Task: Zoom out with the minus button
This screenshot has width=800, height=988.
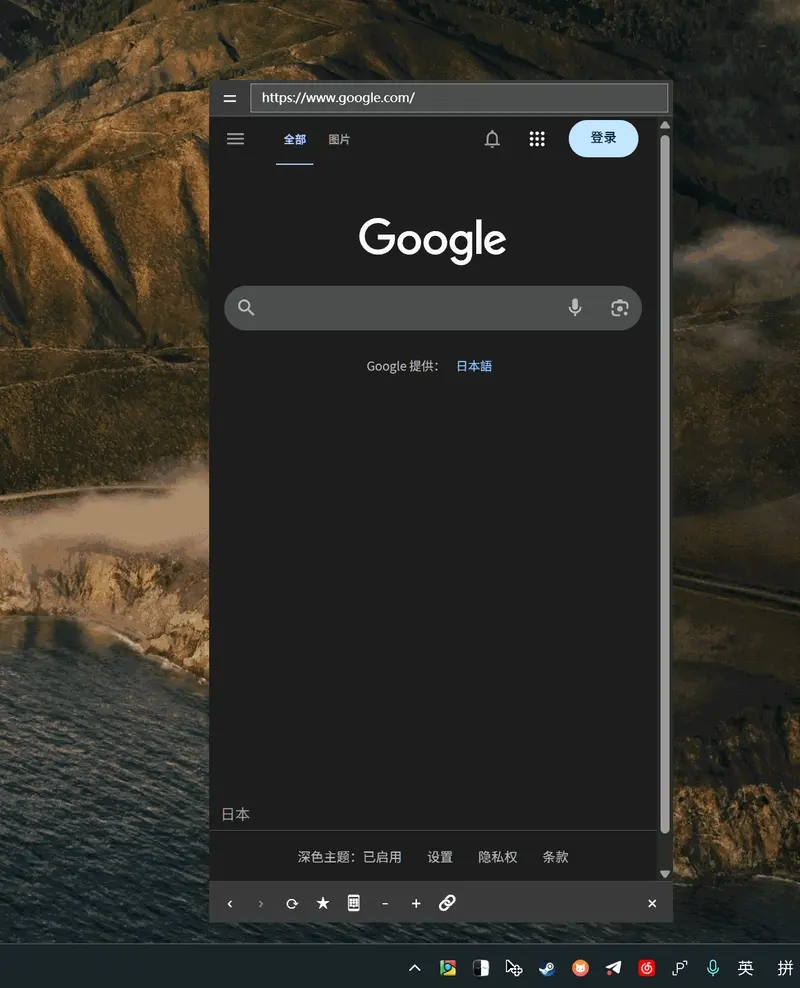Action: pyautogui.click(x=385, y=904)
